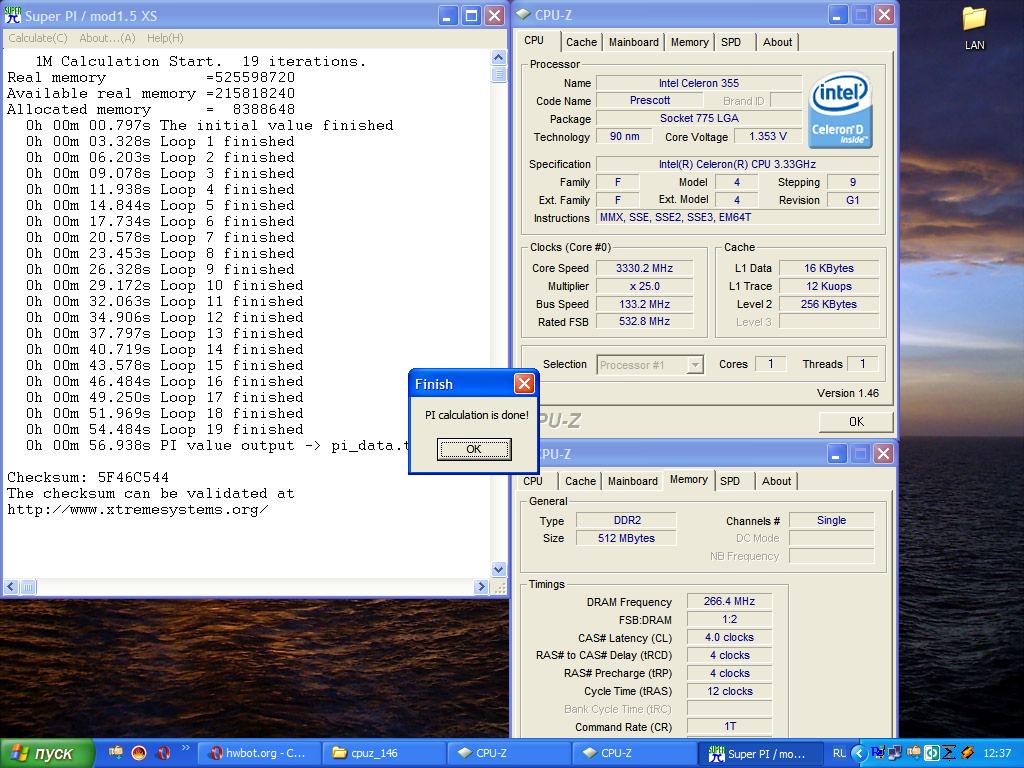This screenshot has height=768, width=1024.
Task: Expand hidden tray icons arrow
Action: pos(859,753)
